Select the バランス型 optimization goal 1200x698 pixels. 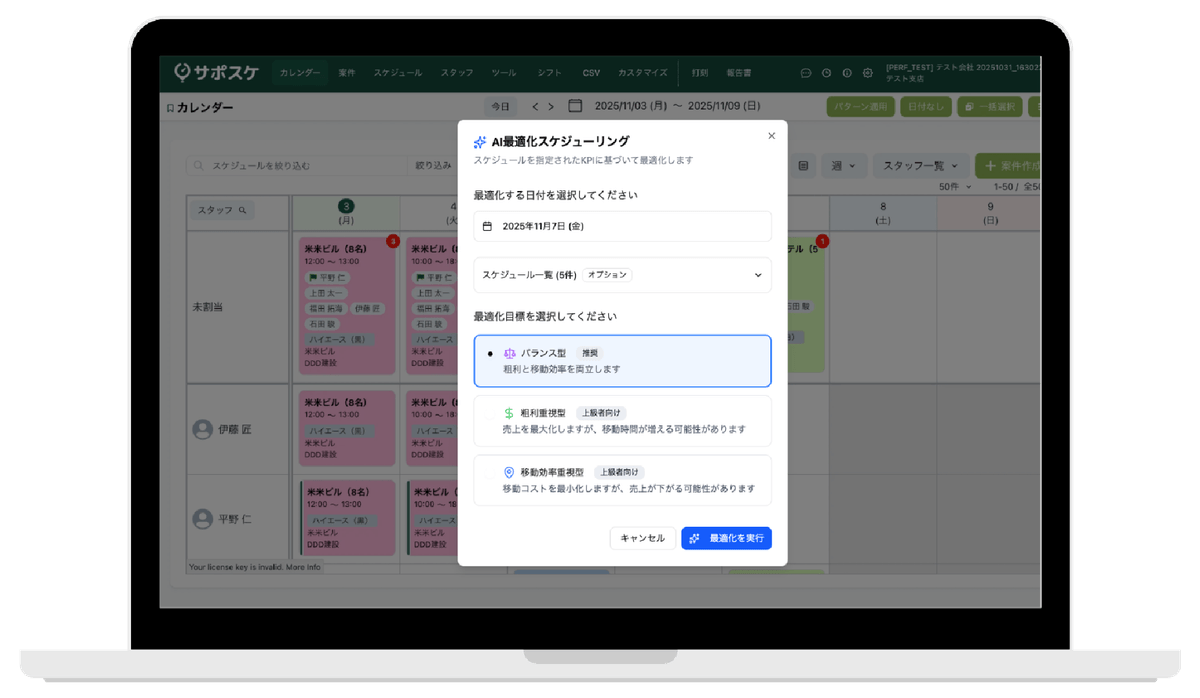pos(622,361)
